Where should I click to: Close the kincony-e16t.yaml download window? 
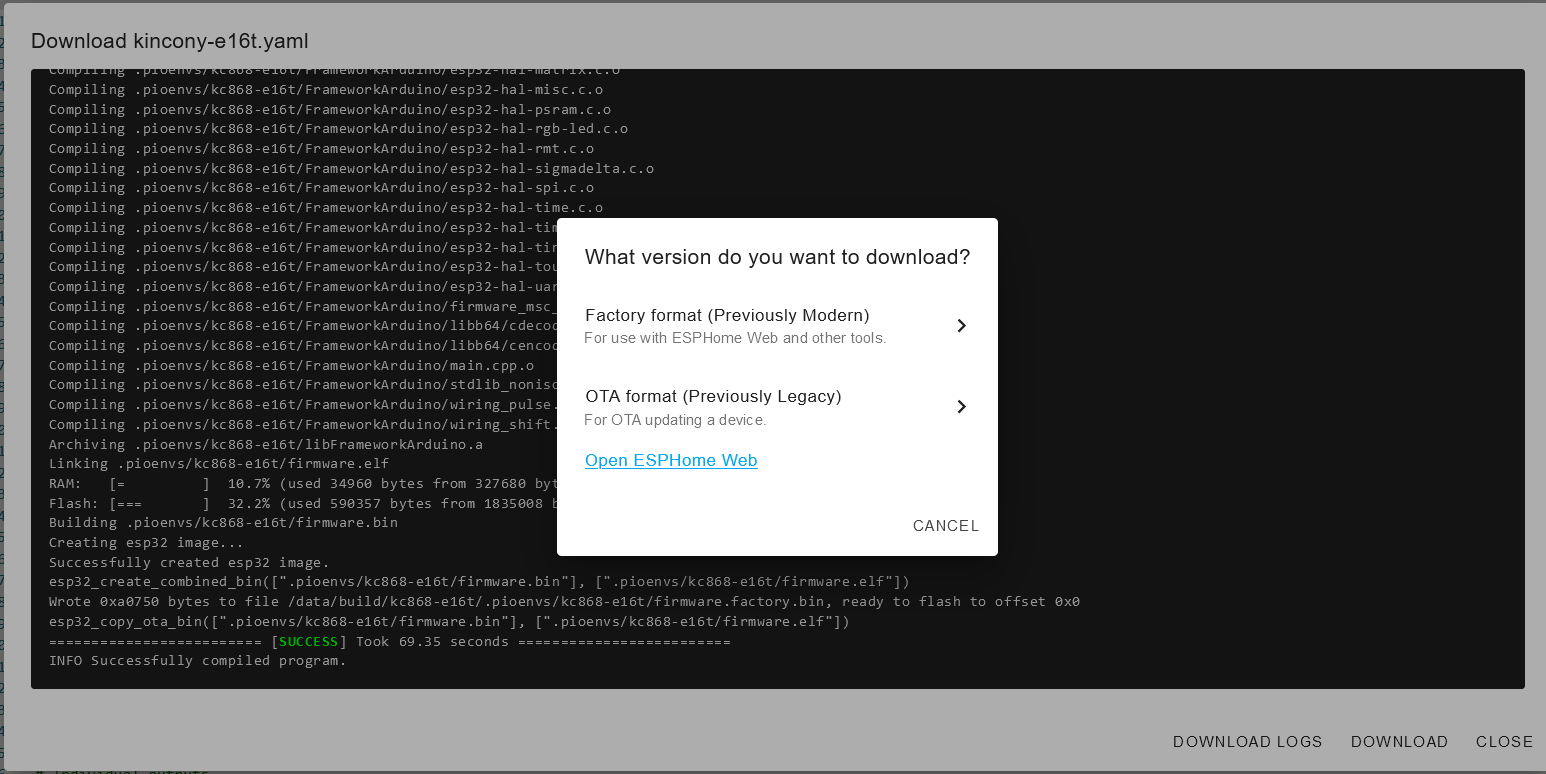pos(1504,742)
